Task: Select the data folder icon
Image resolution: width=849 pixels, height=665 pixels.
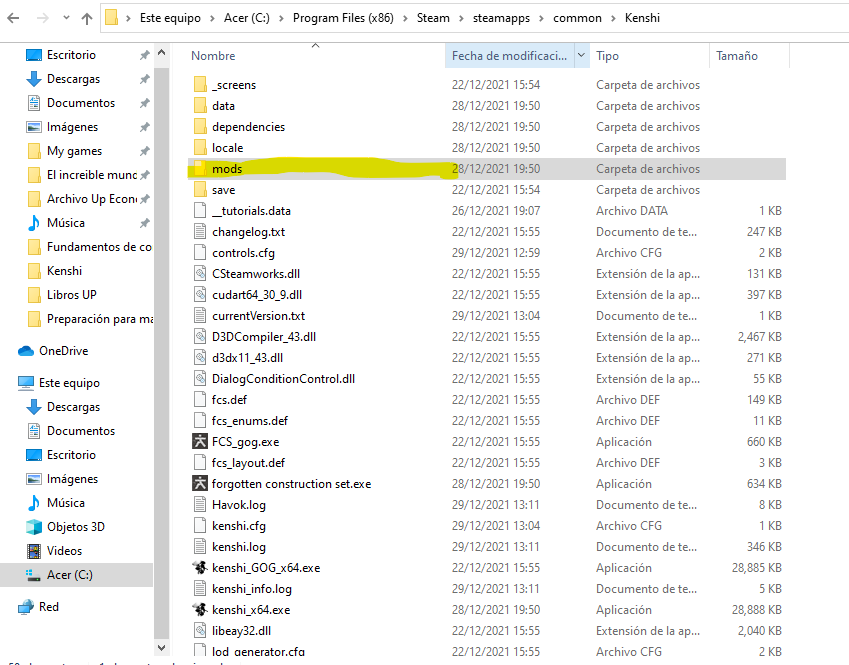Action: pyautogui.click(x=200, y=106)
